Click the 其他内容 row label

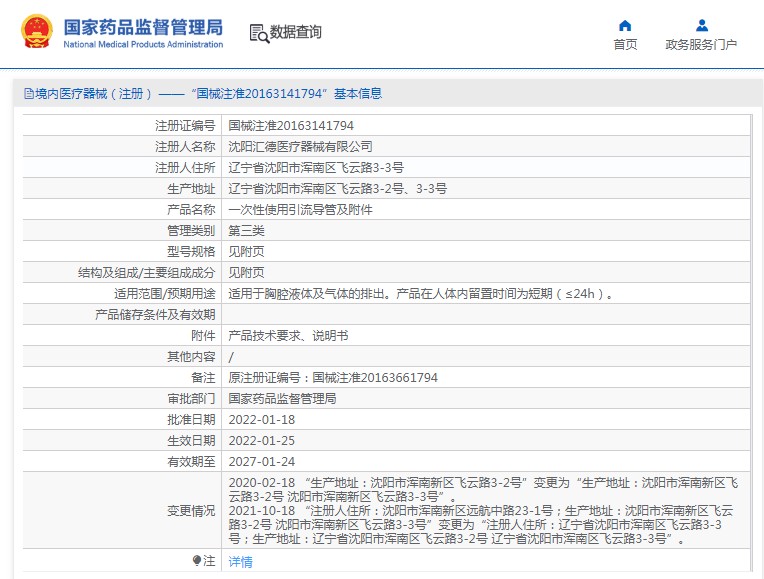click(x=191, y=357)
